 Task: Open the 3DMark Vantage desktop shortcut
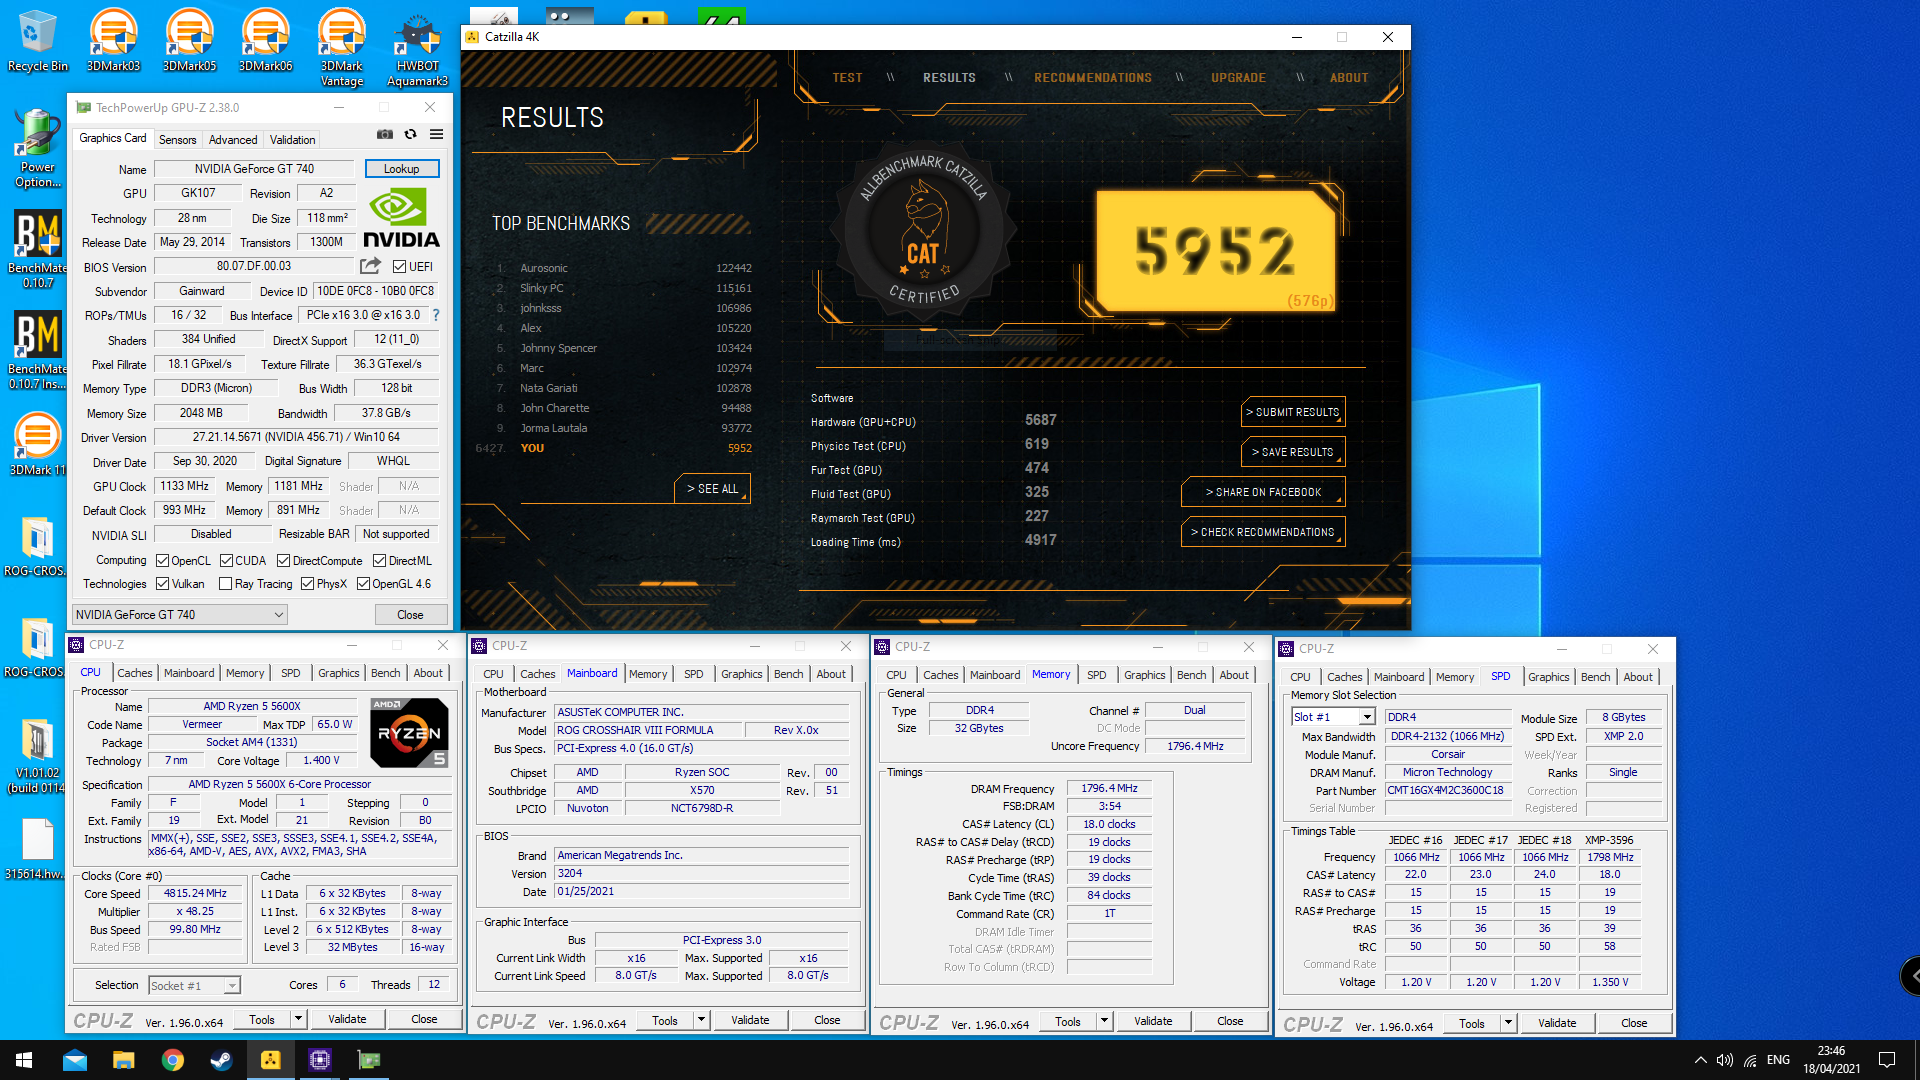point(341,48)
